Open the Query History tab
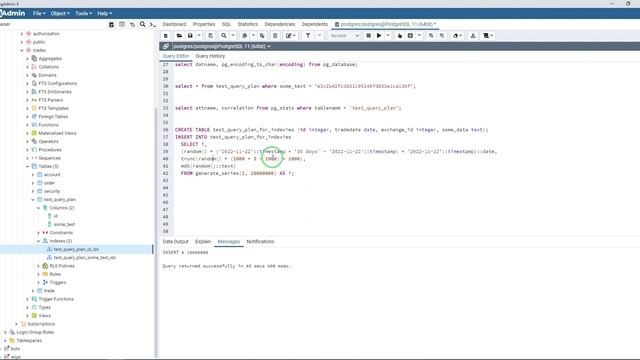 point(210,56)
